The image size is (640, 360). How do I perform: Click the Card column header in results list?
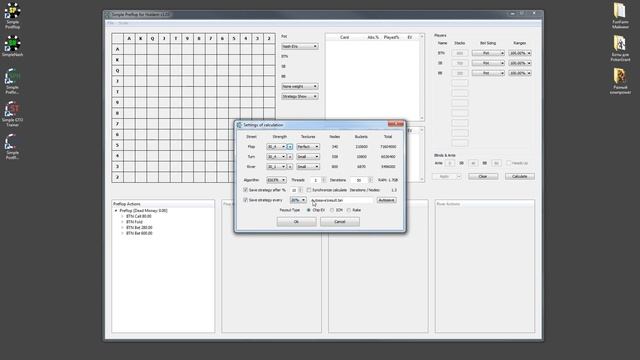coord(344,37)
